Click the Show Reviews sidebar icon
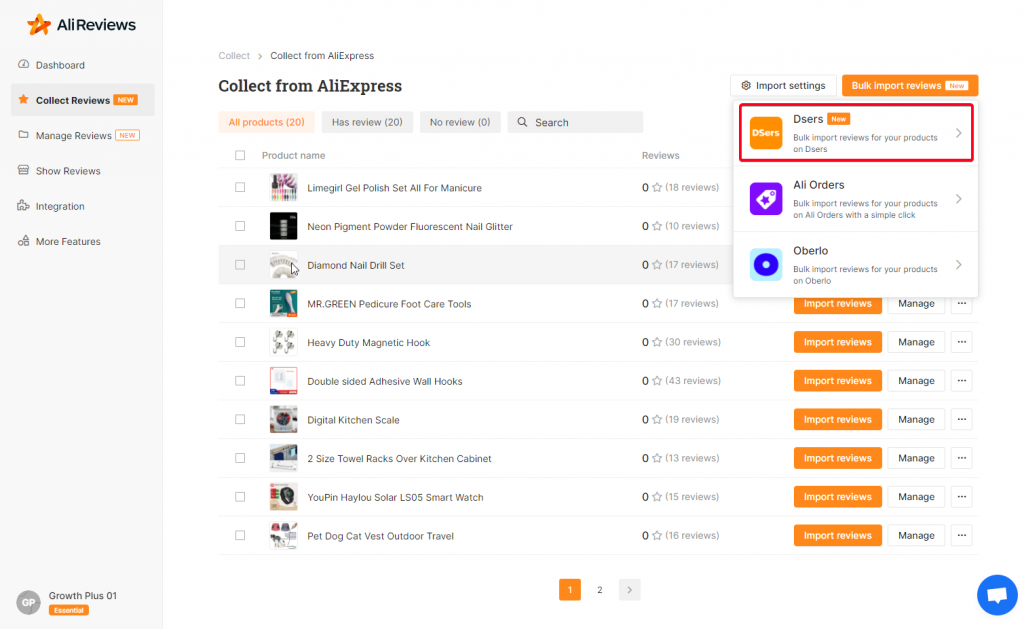 coord(24,170)
